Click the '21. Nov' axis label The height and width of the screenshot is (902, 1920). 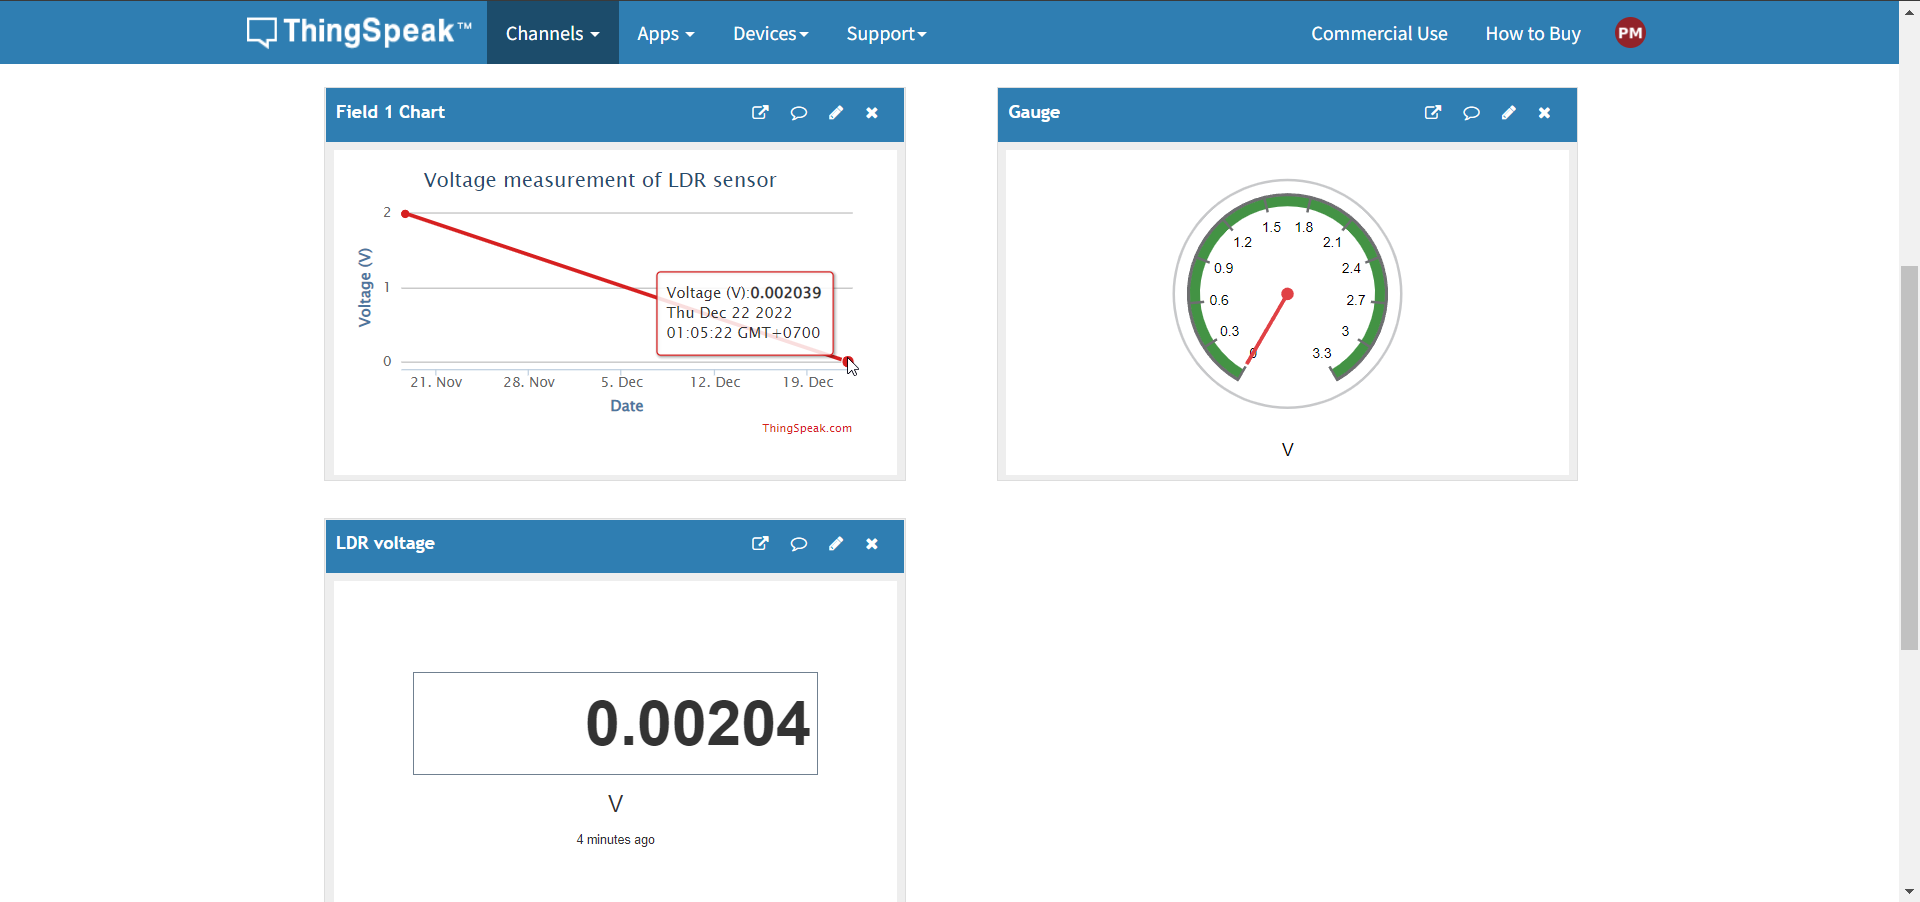coord(436,382)
